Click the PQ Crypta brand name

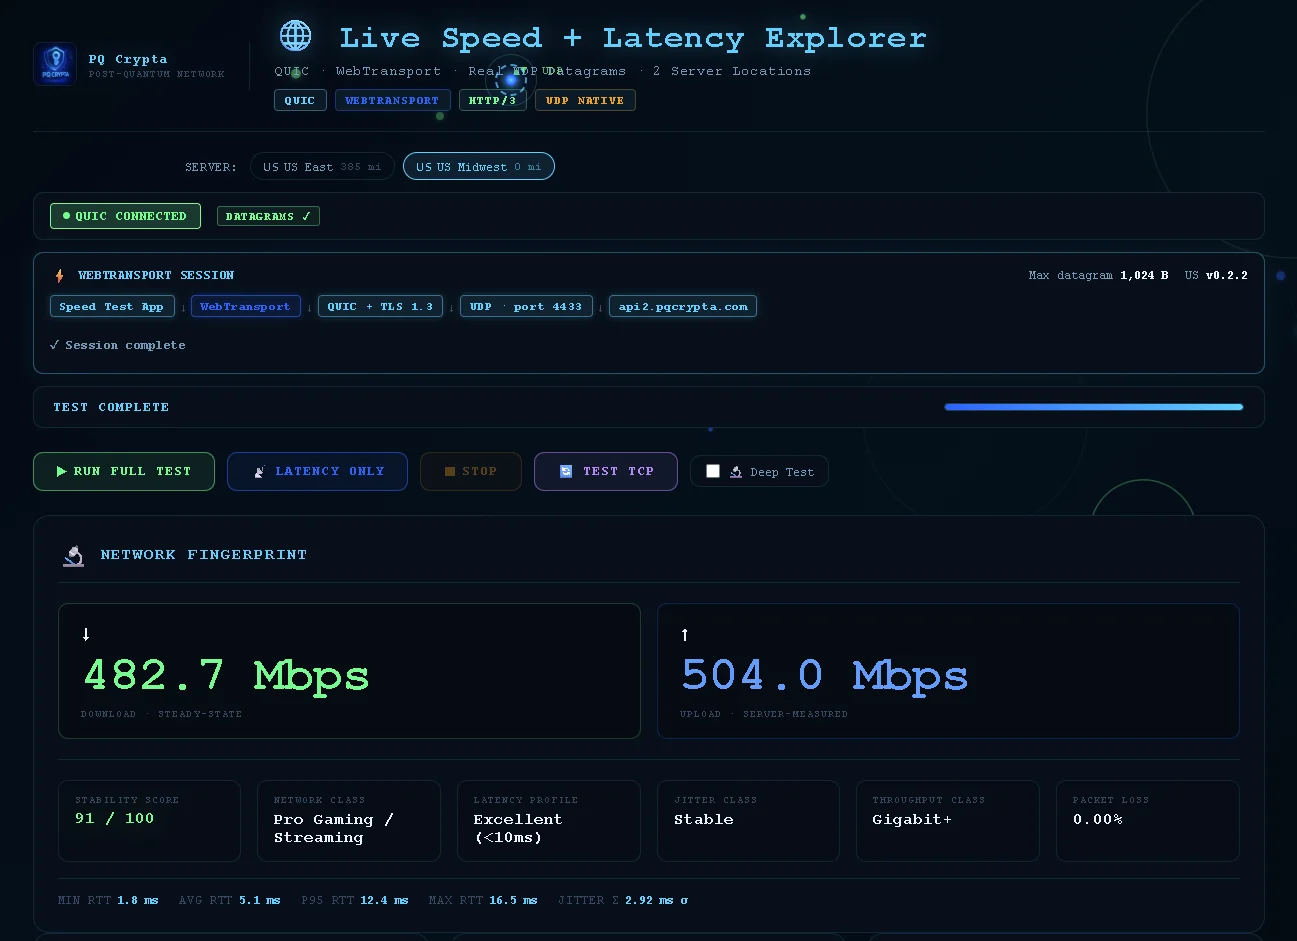tap(128, 59)
